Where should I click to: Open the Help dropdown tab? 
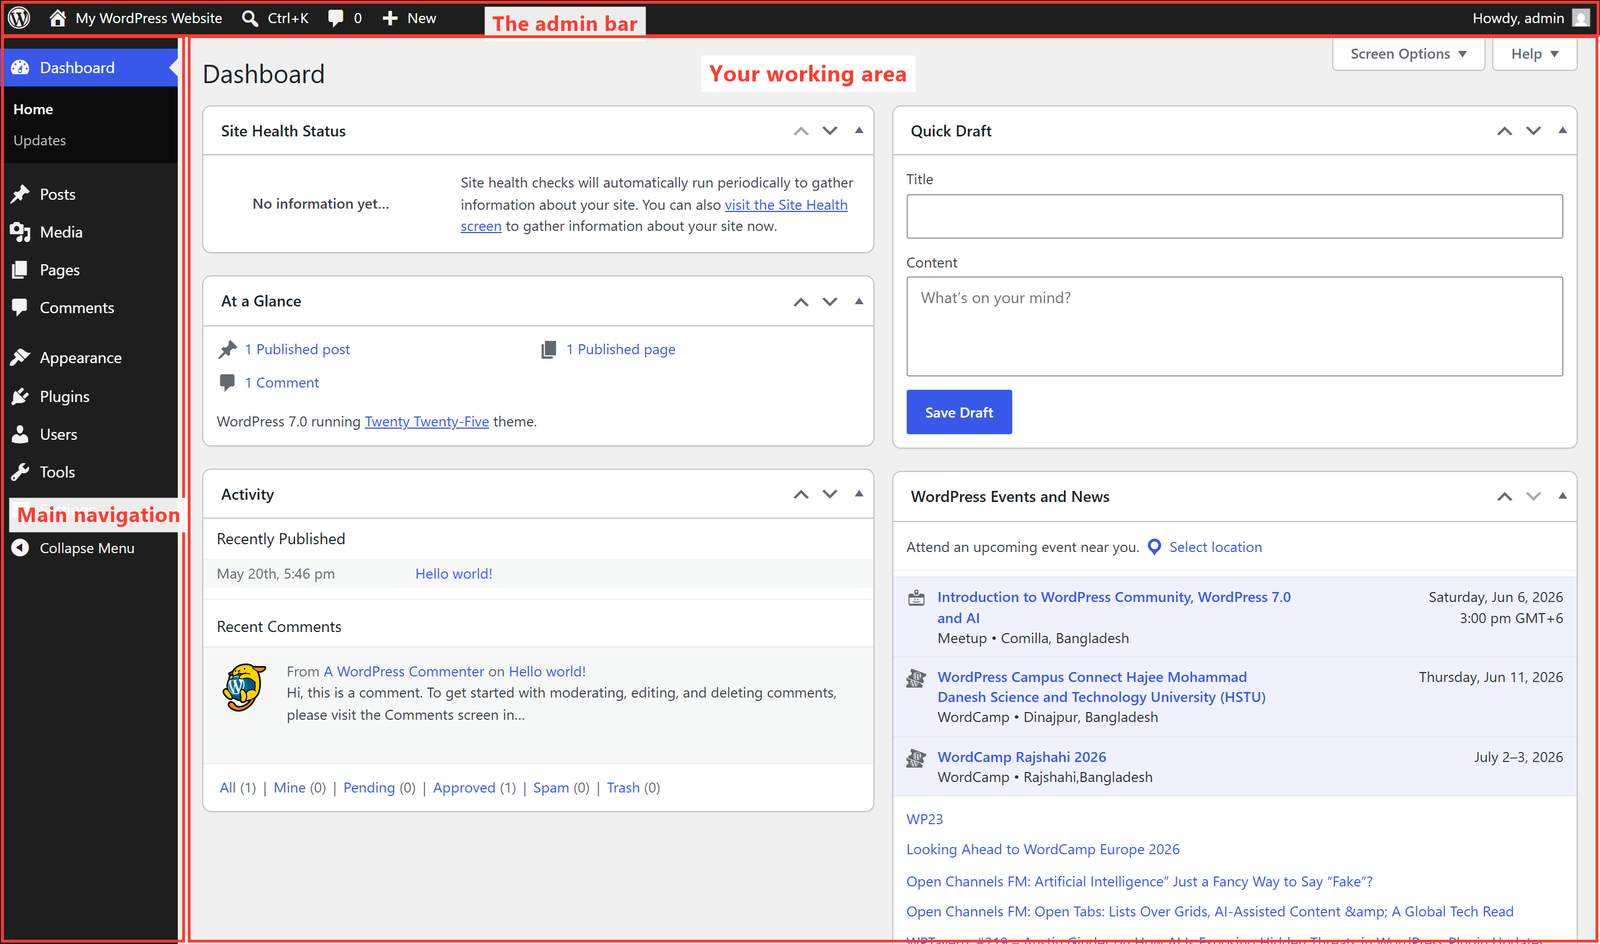[x=1534, y=54]
